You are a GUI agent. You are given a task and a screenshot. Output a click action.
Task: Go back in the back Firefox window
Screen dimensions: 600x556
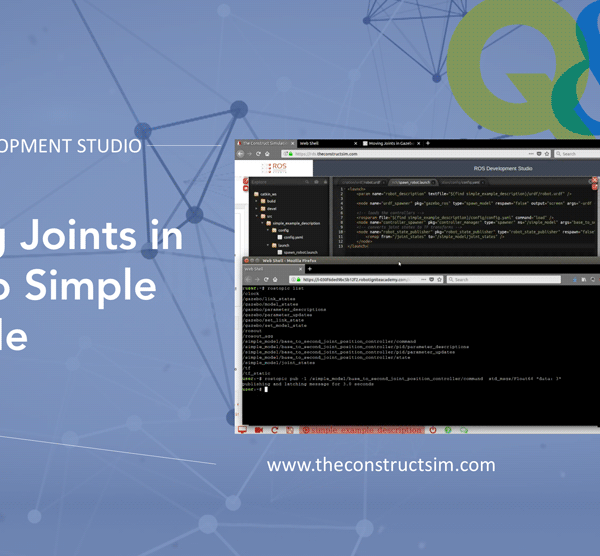tap(240, 154)
